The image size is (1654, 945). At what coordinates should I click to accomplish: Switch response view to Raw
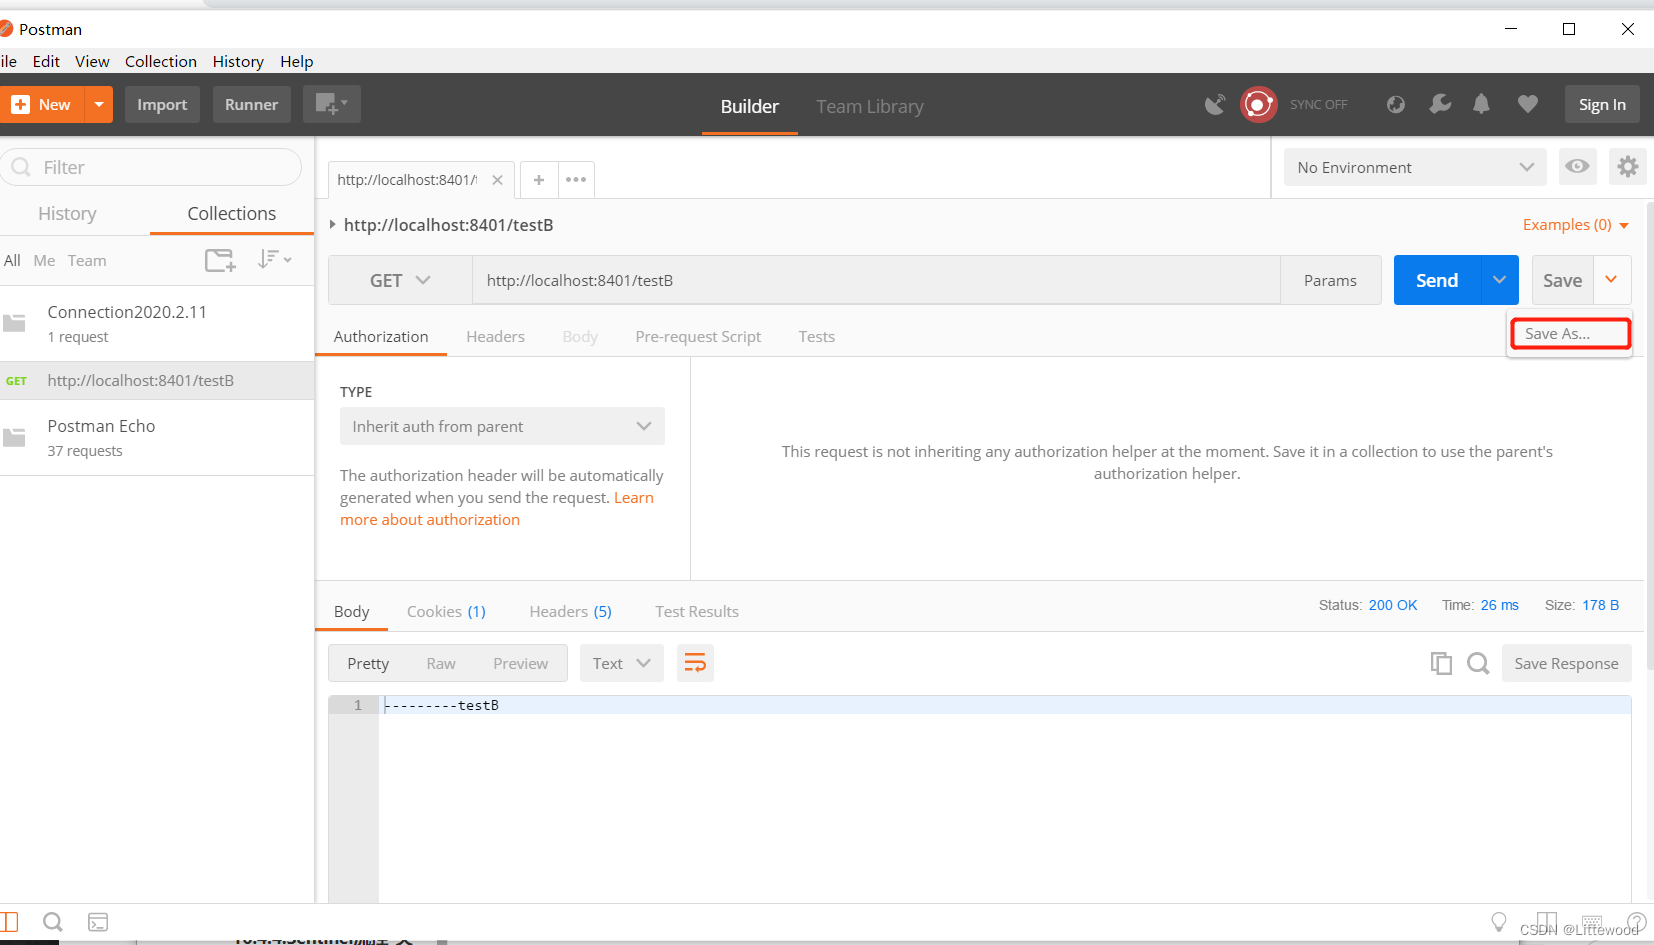click(x=441, y=663)
